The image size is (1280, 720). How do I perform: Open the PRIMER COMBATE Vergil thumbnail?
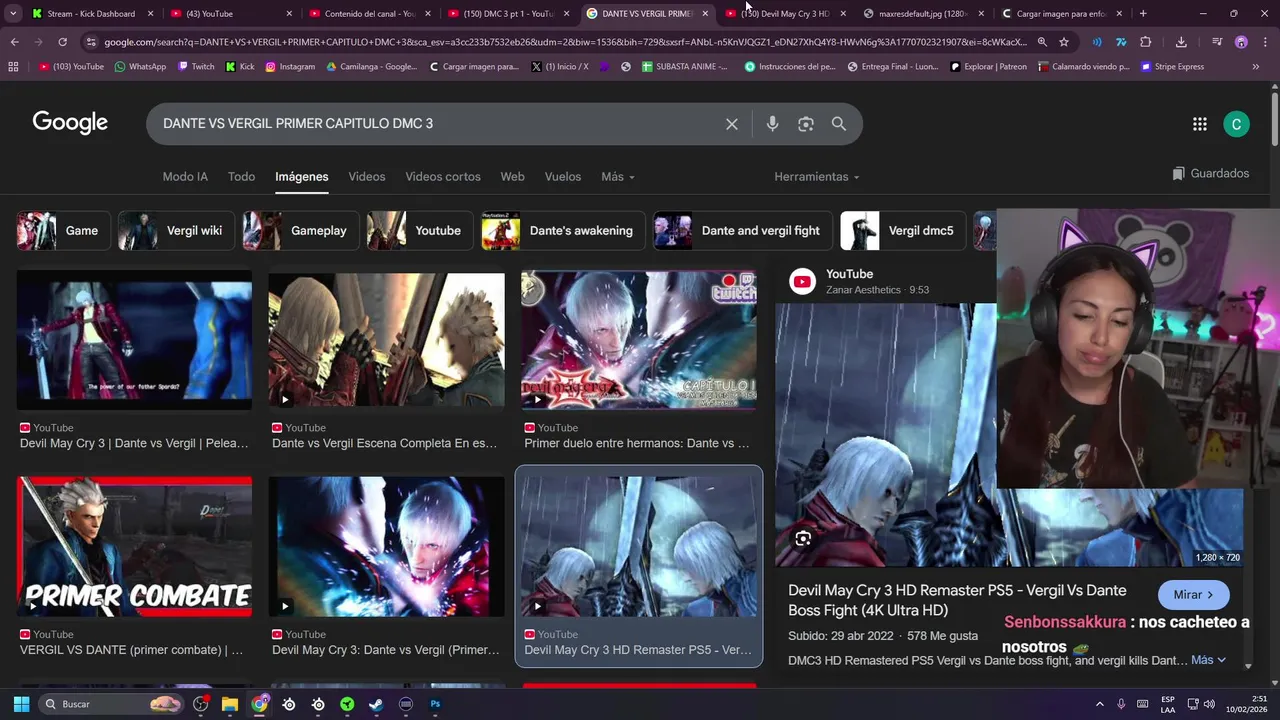click(135, 546)
